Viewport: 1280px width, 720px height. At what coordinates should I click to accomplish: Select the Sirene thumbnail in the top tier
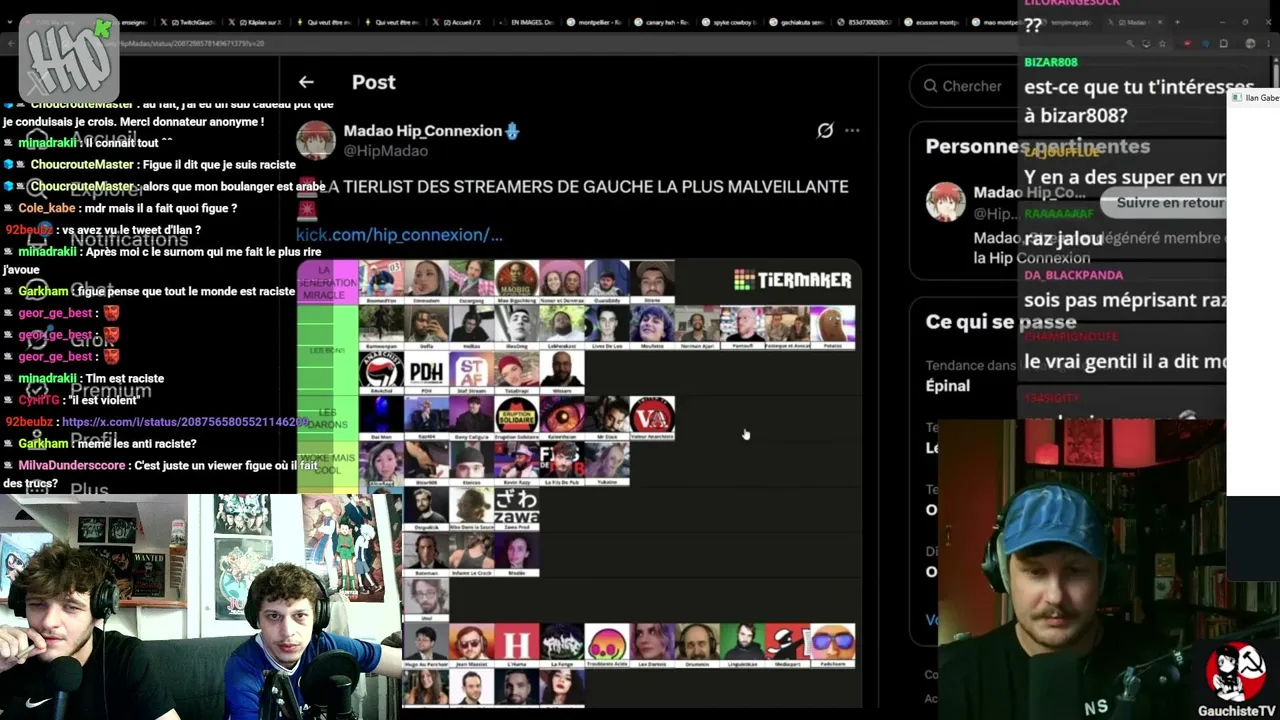click(x=652, y=281)
